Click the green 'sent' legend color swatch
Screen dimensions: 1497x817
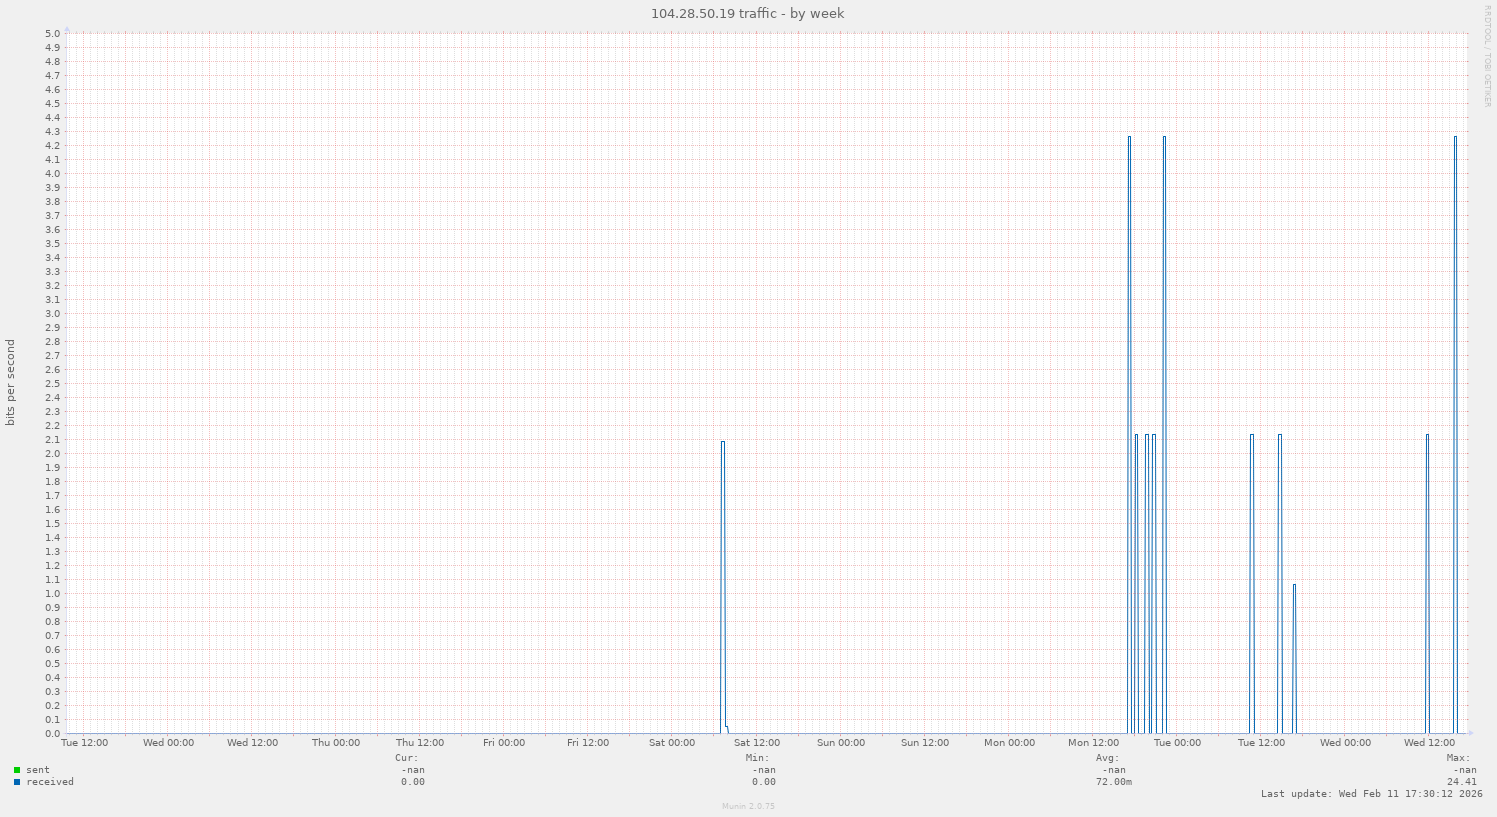pyautogui.click(x=17, y=770)
